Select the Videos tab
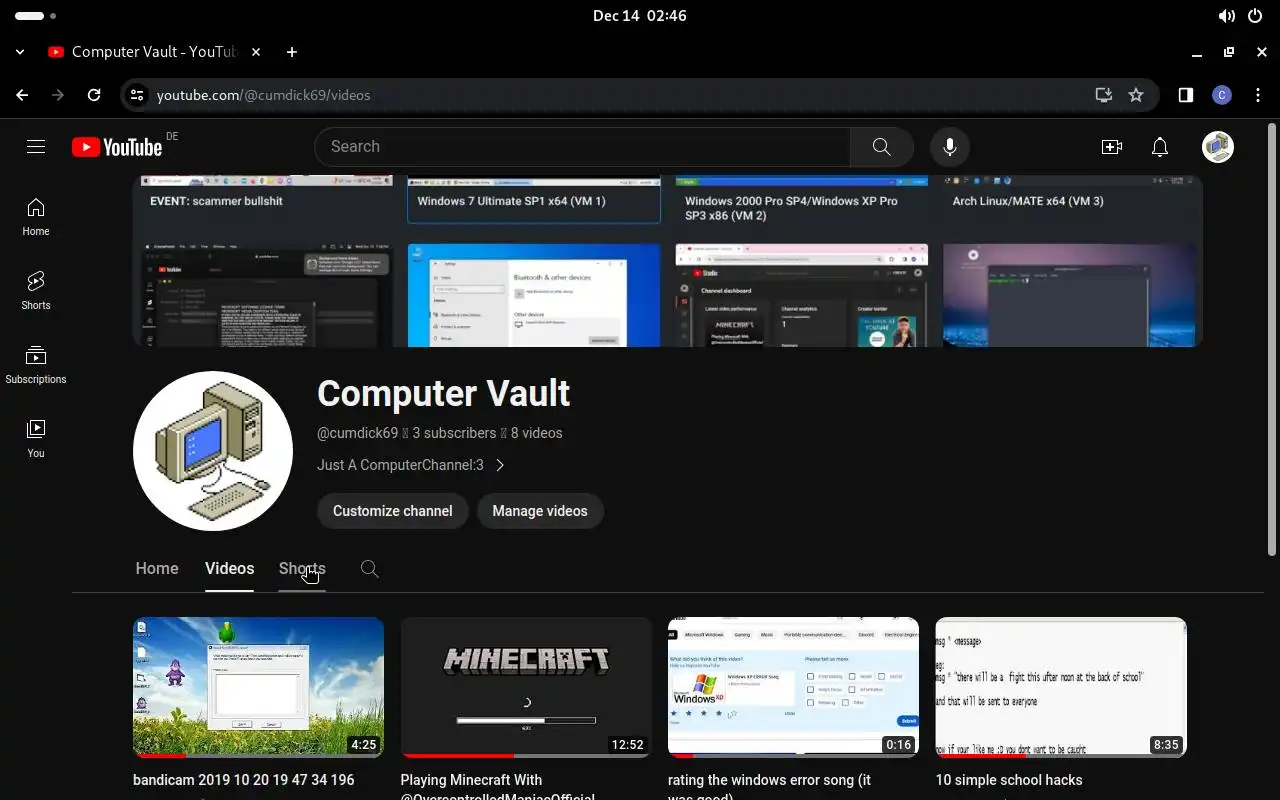Viewport: 1280px width, 800px height. pyautogui.click(x=229, y=568)
